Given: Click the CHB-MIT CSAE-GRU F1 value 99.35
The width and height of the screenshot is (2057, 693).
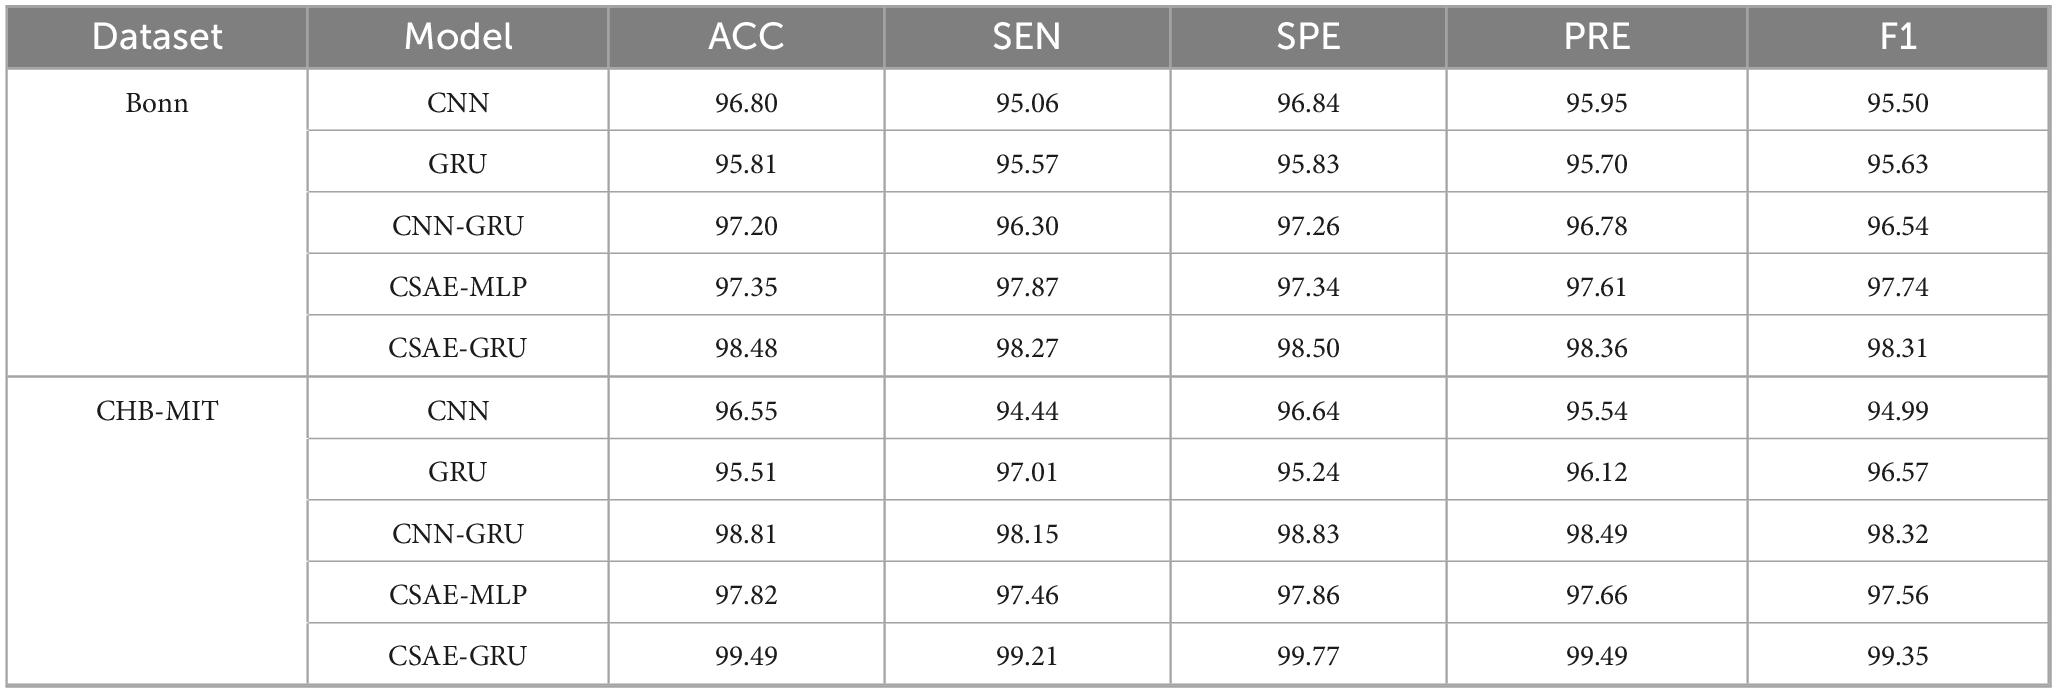Looking at the screenshot, I should tap(1897, 656).
